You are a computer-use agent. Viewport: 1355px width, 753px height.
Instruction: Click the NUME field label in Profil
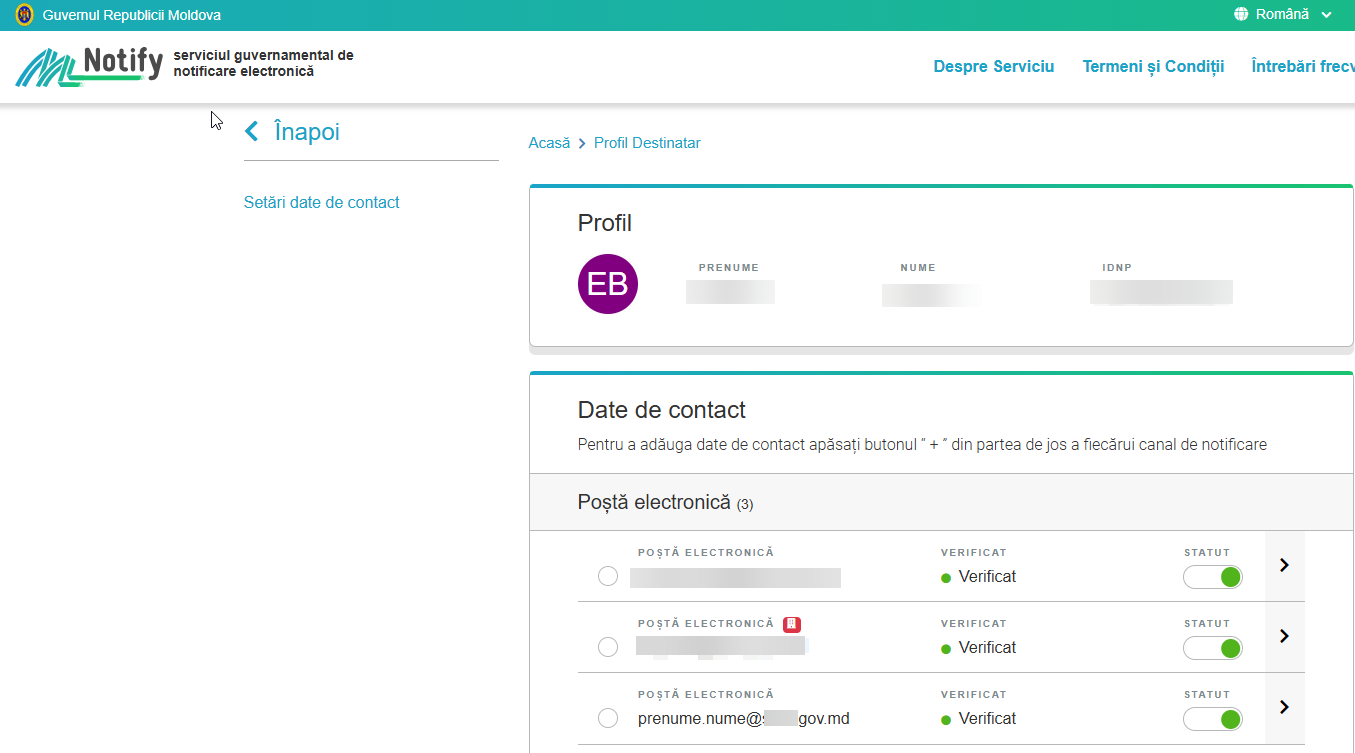click(x=918, y=268)
